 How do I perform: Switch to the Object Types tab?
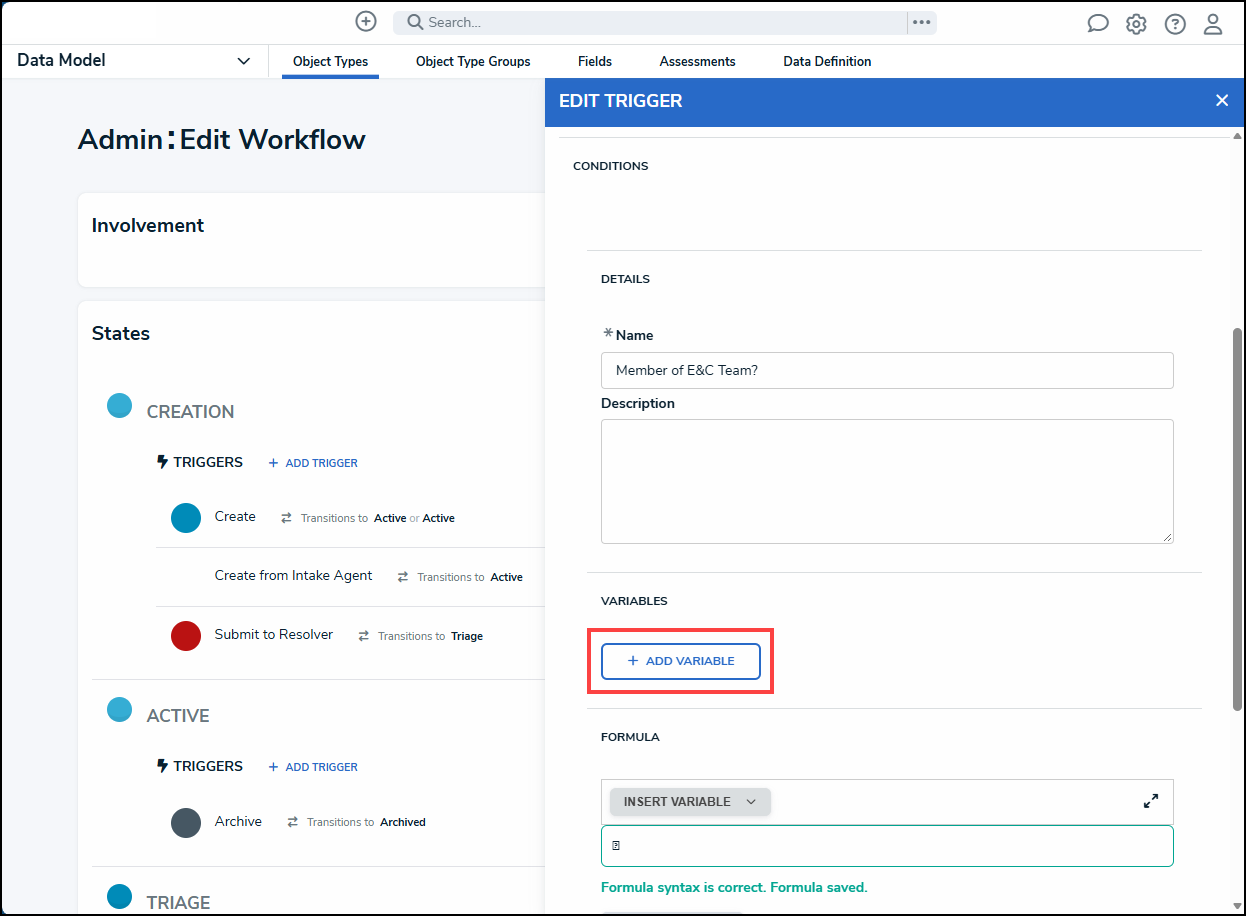330,61
